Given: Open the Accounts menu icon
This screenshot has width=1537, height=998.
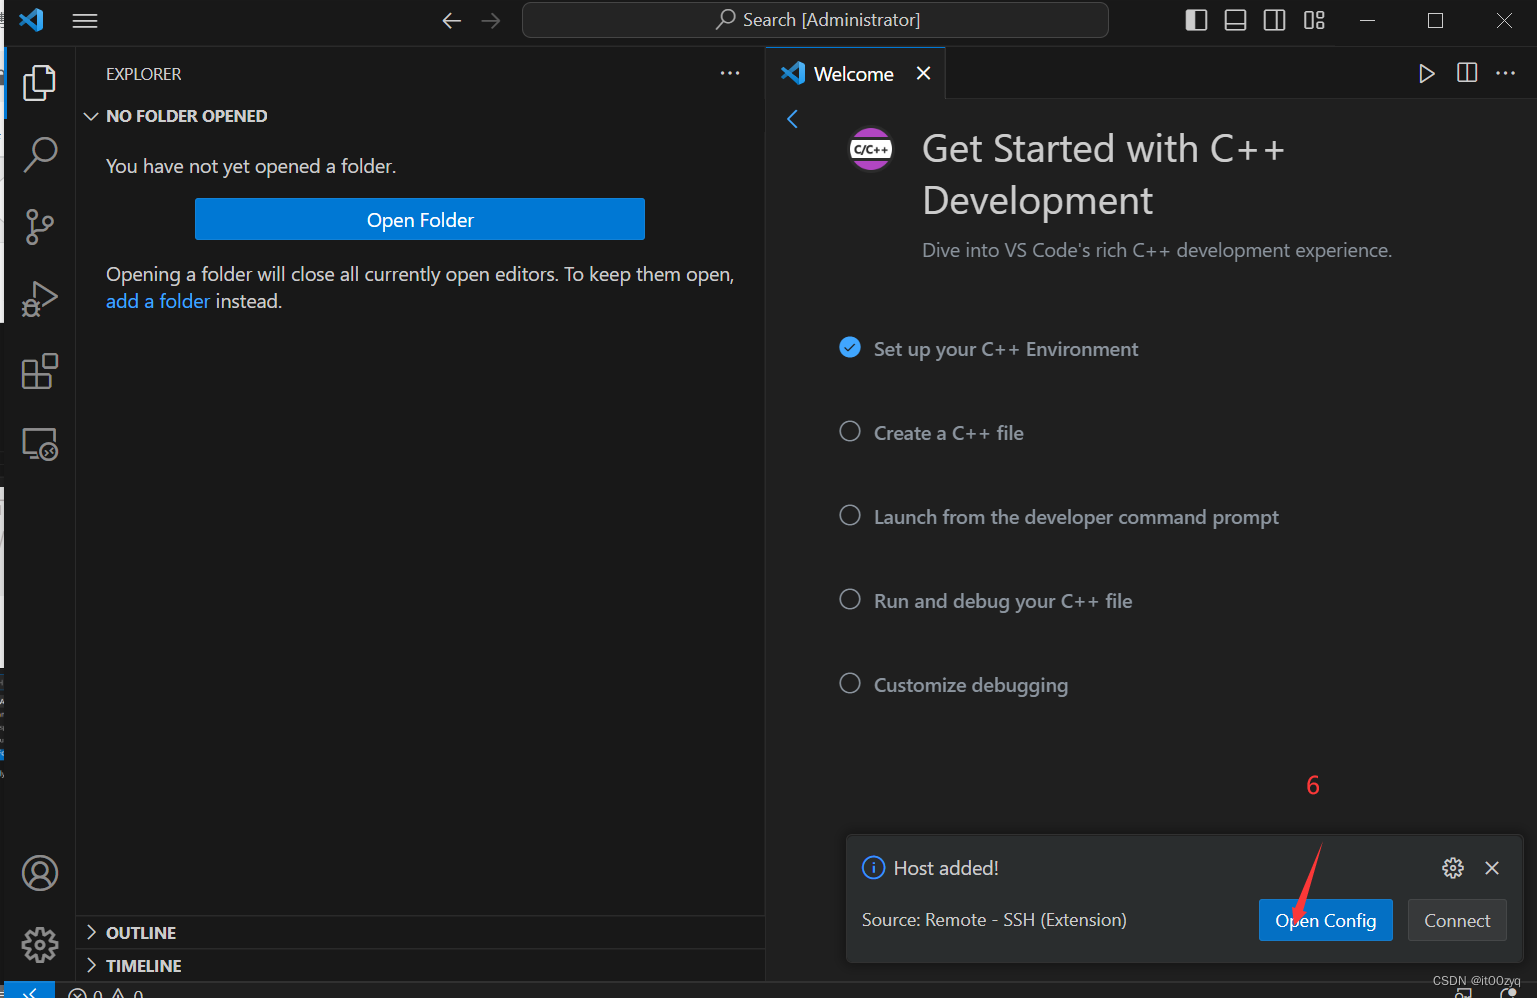Looking at the screenshot, I should pyautogui.click(x=40, y=873).
